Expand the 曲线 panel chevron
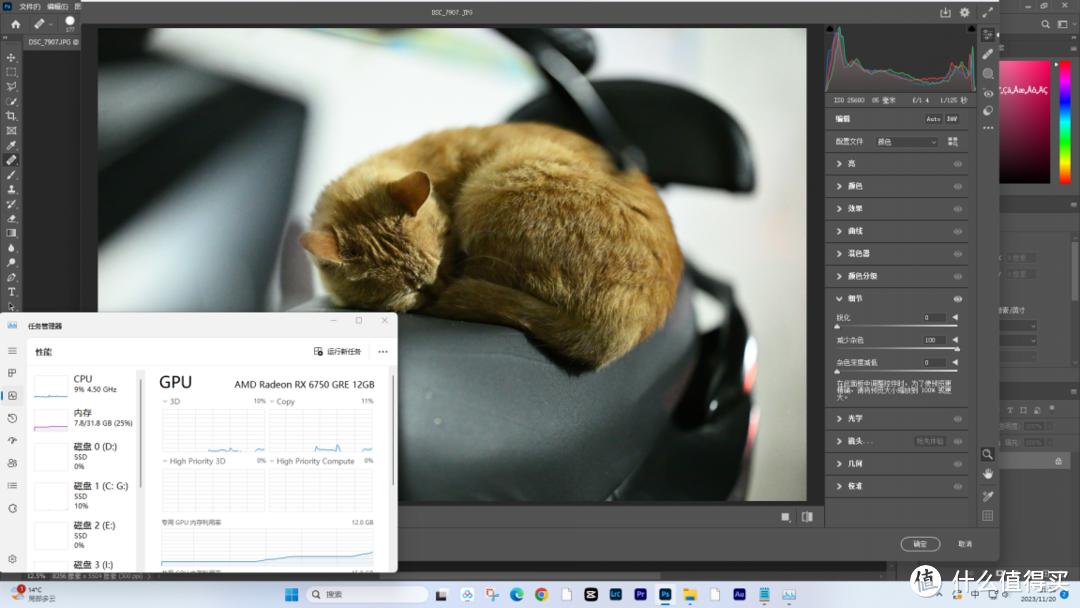 [839, 231]
